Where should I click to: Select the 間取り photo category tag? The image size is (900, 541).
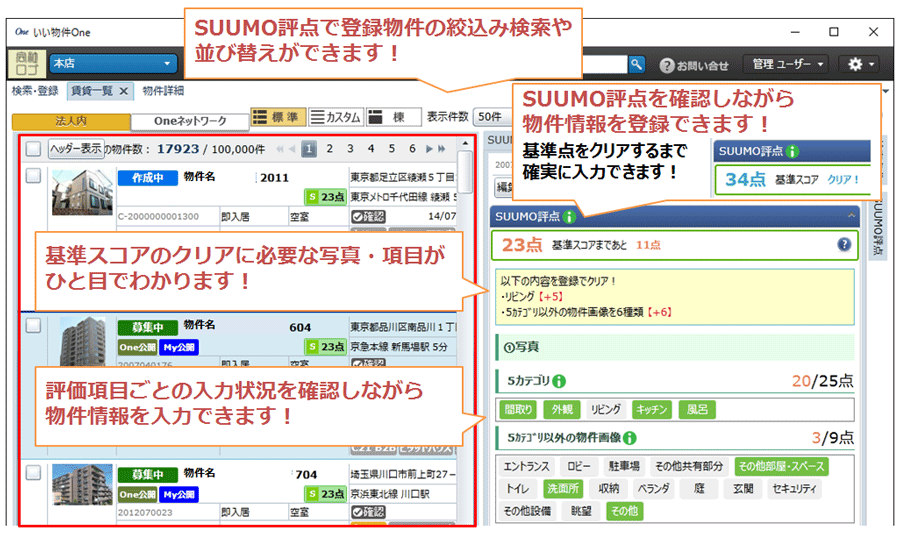tap(518, 410)
